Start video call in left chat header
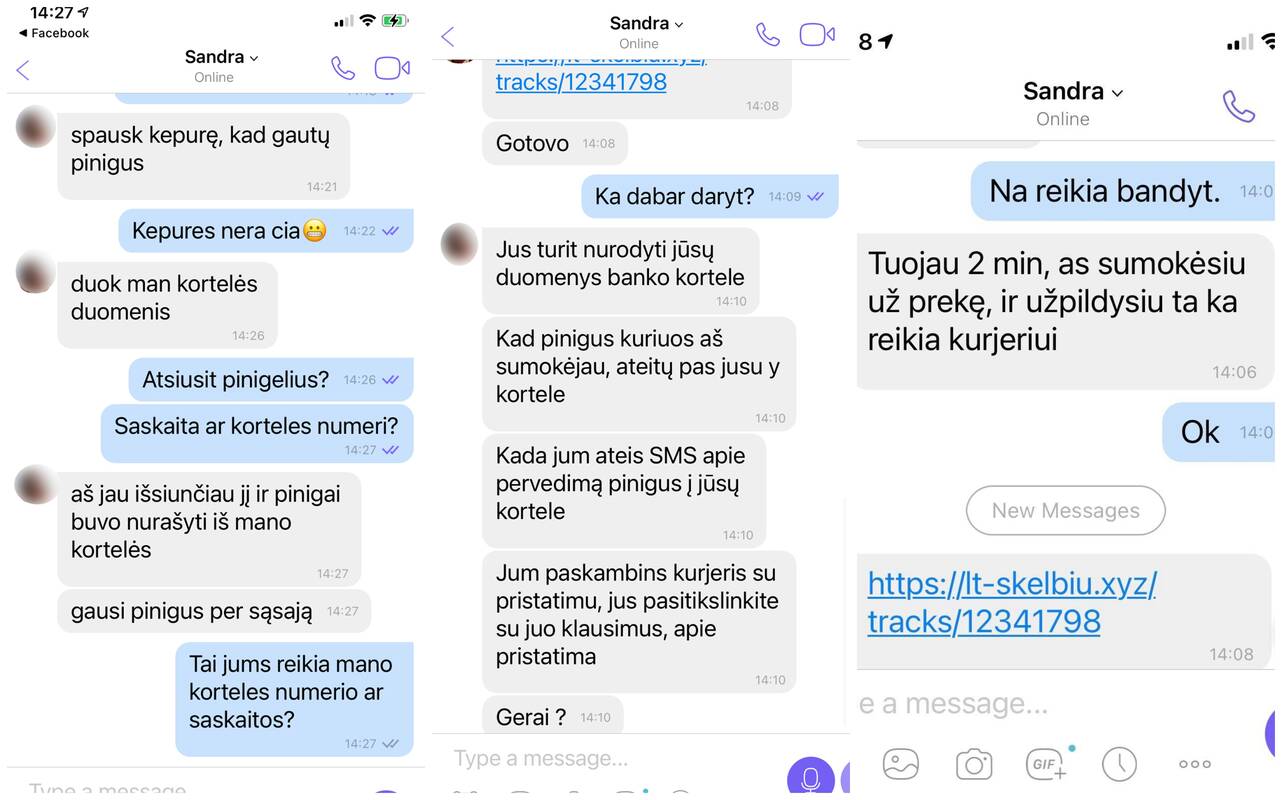Screen dimensions: 1282x800 392,68
